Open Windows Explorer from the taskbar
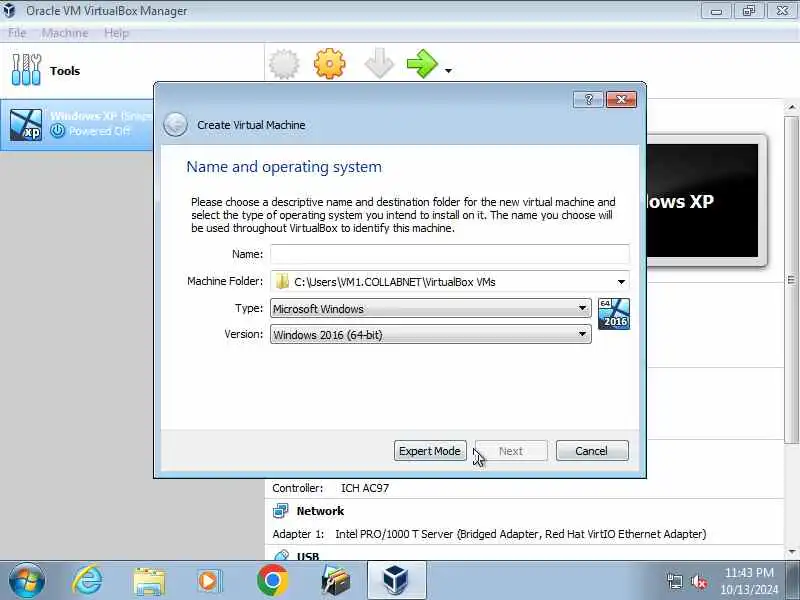This screenshot has width=800, height=600. click(149, 582)
